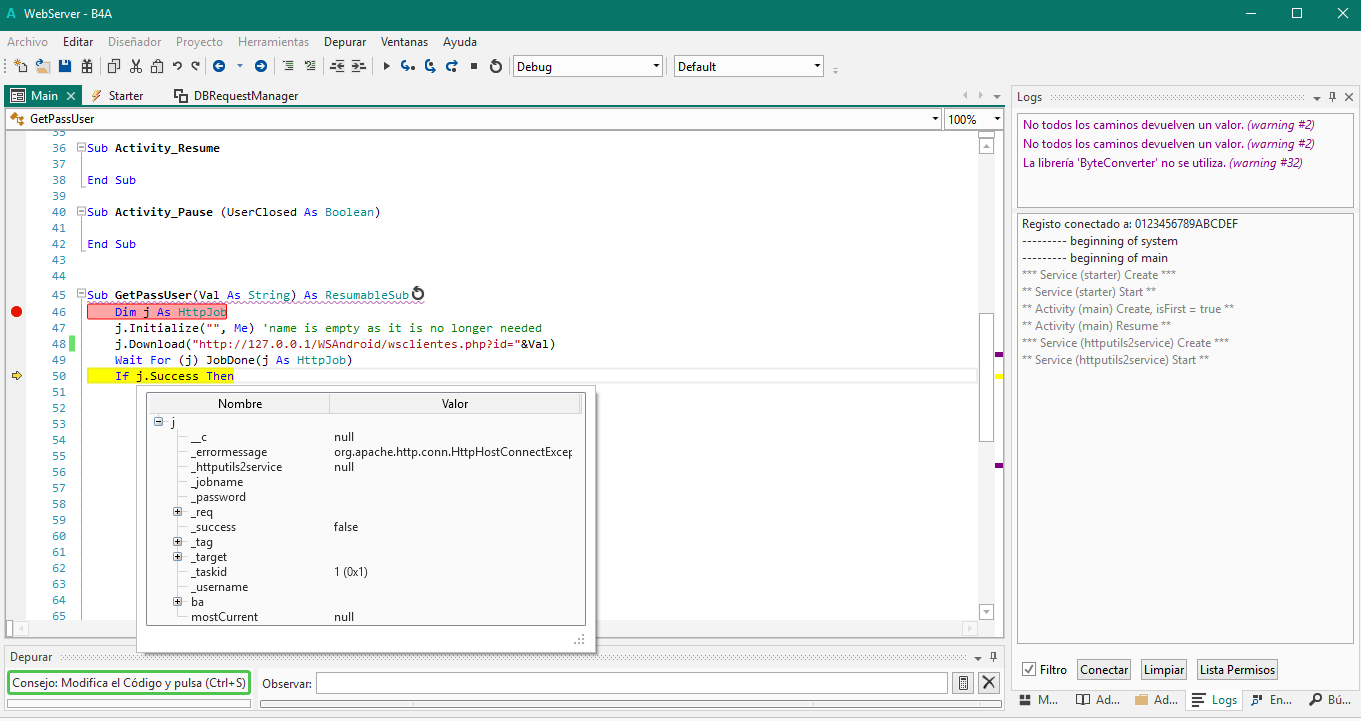Collapse Sub GetPassUser code fold

pos(81,295)
